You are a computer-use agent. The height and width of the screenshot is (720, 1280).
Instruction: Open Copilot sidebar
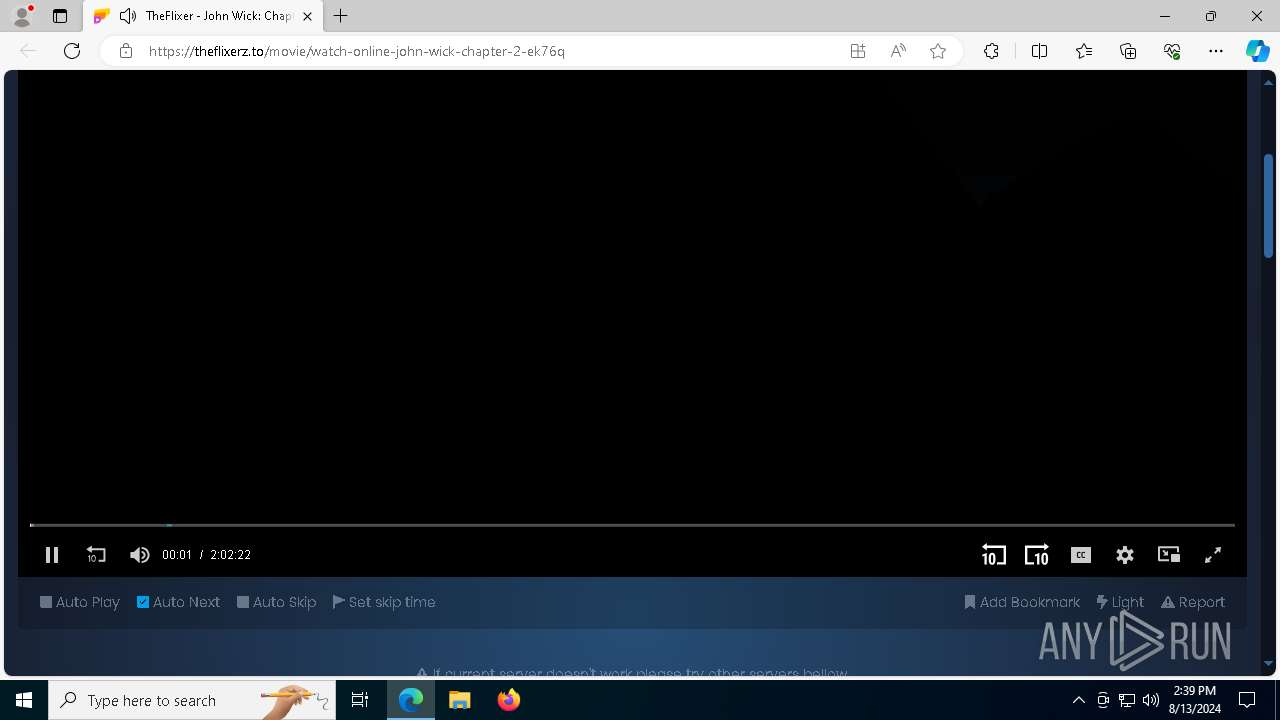pyautogui.click(x=1257, y=51)
